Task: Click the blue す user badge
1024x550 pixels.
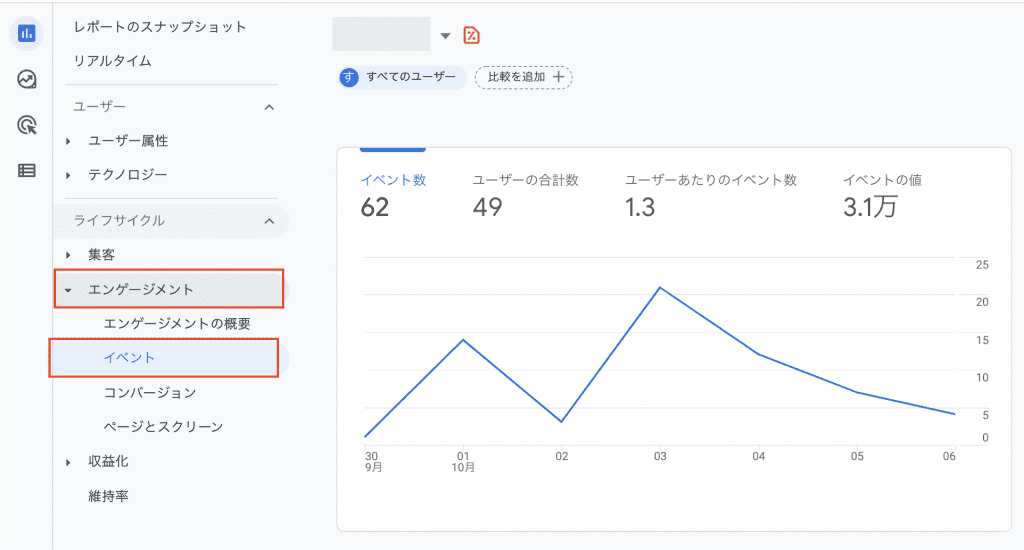Action: point(349,77)
